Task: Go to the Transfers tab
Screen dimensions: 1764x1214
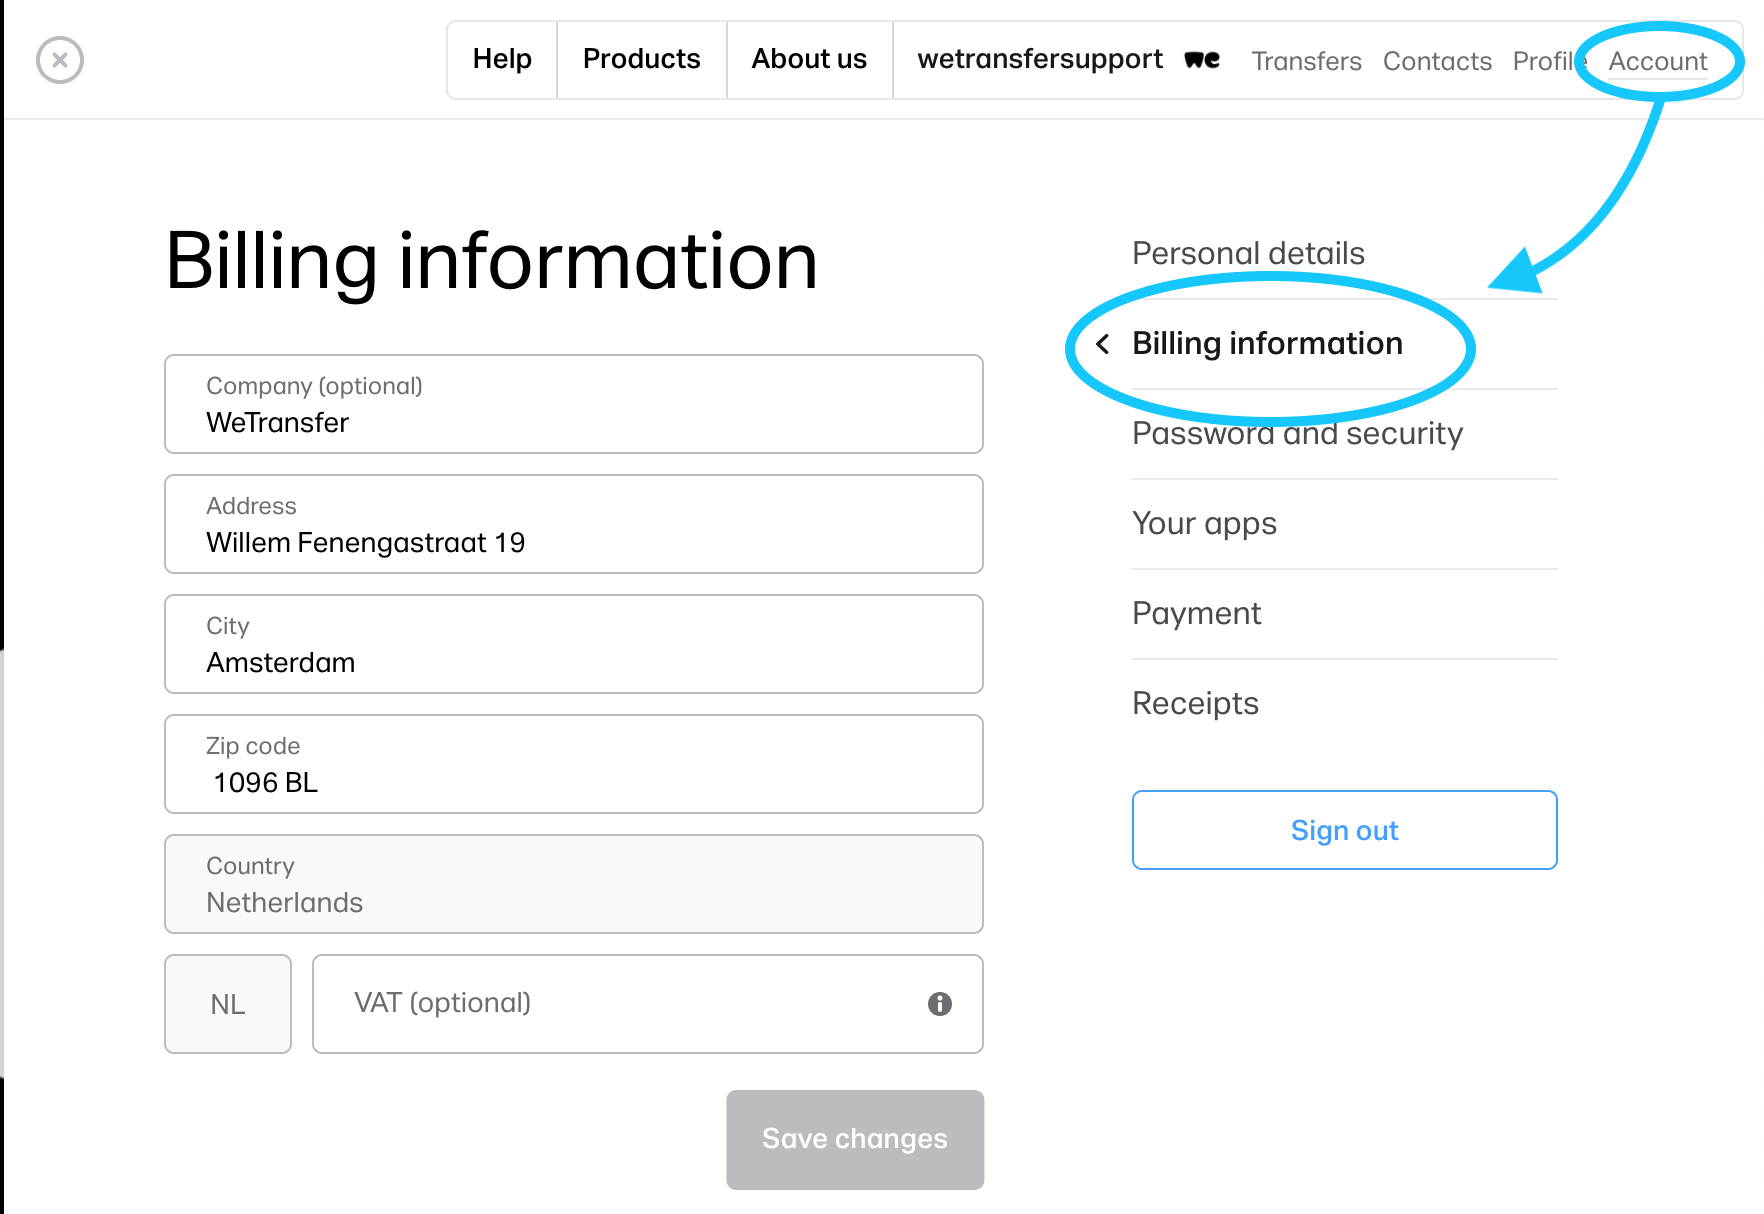Action: 1306,62
